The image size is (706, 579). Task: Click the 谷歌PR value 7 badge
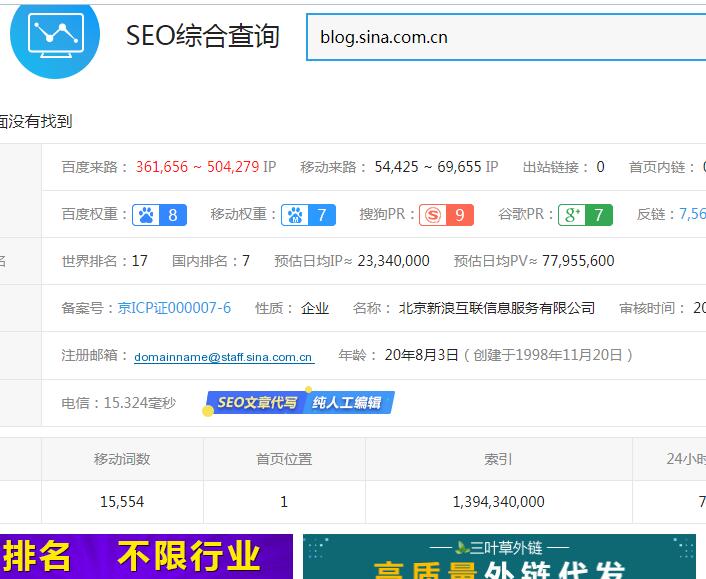(599, 215)
